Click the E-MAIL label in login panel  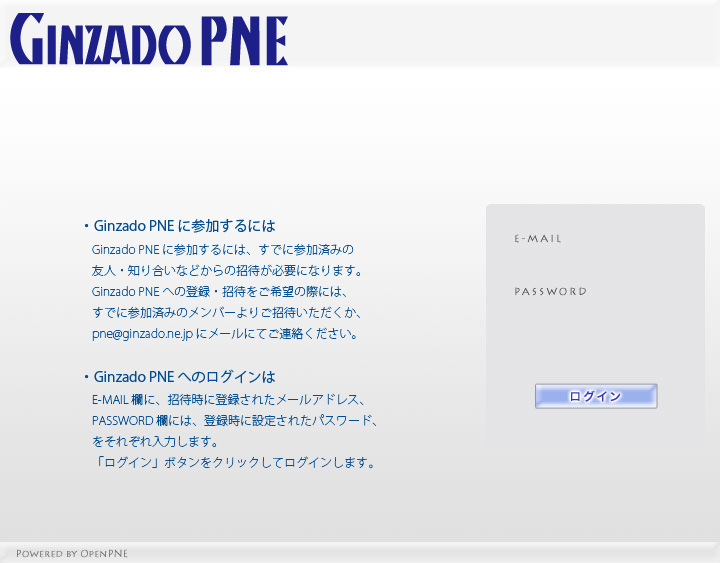pyautogui.click(x=538, y=239)
